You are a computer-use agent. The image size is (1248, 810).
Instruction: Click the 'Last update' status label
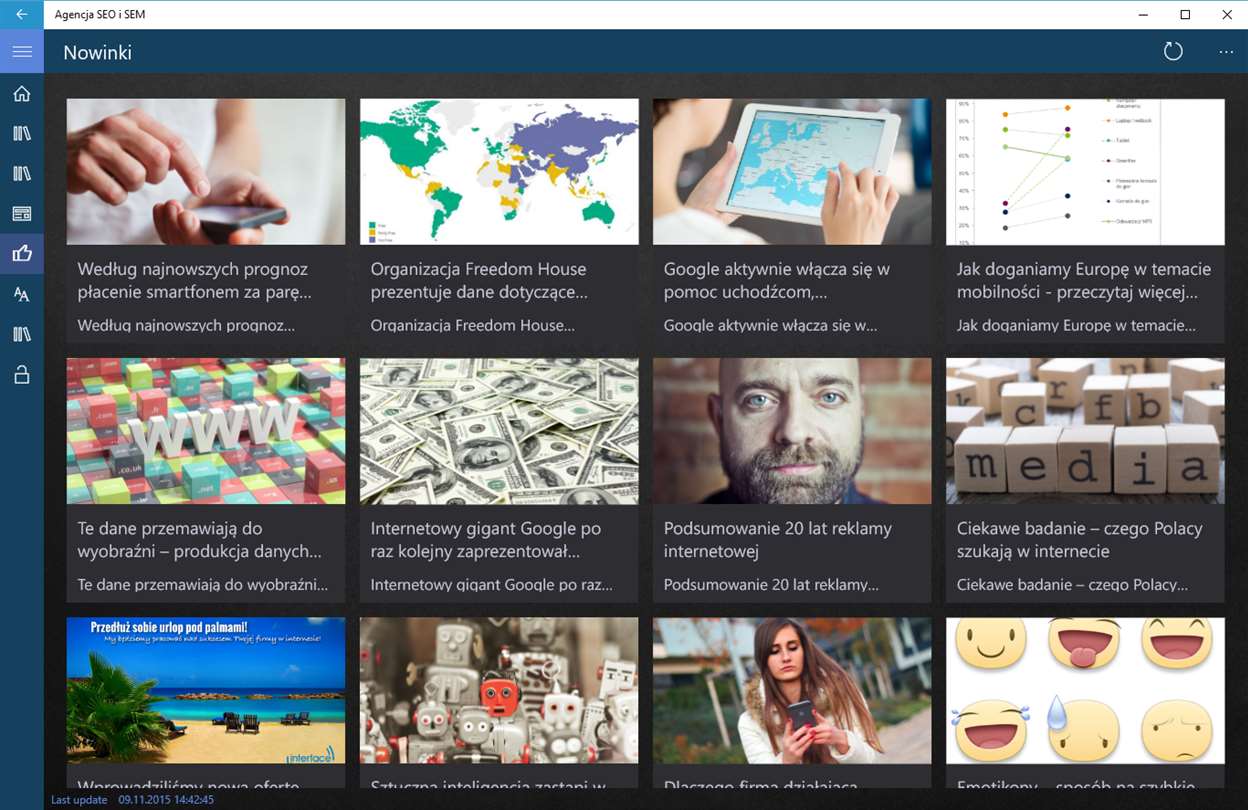(79, 800)
